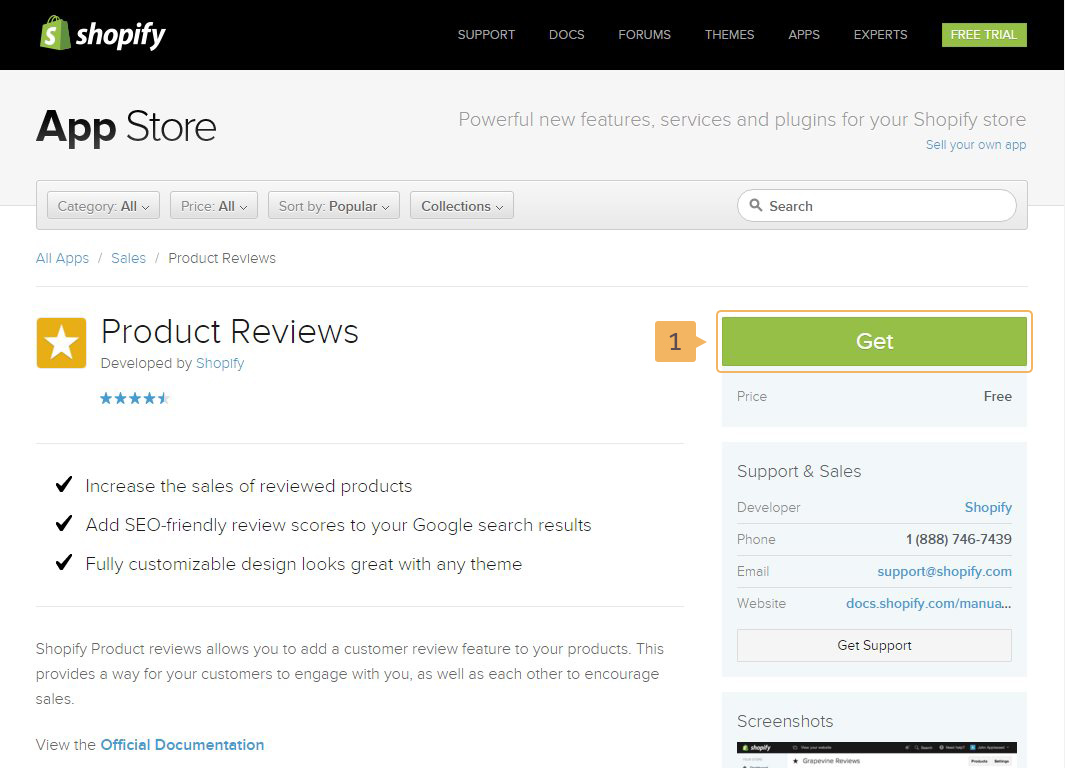
Task: Go to Themes in top navigation
Action: point(729,34)
